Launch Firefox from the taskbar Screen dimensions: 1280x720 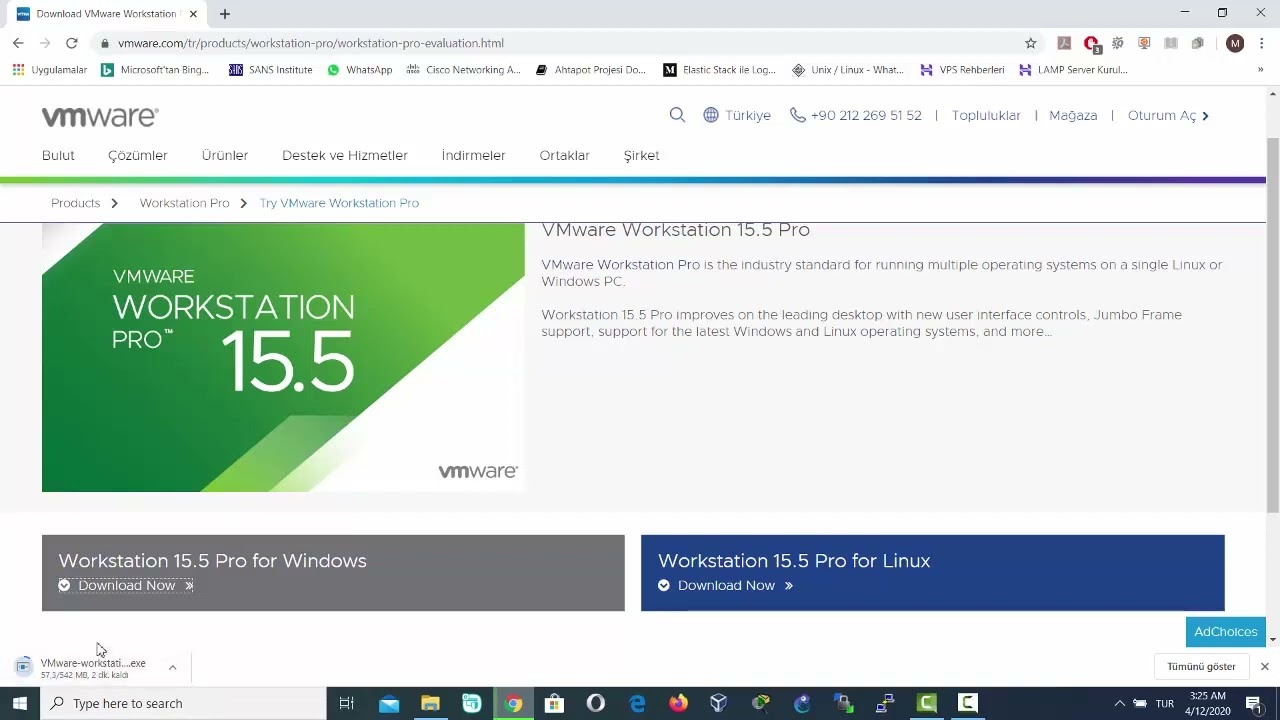click(678, 703)
